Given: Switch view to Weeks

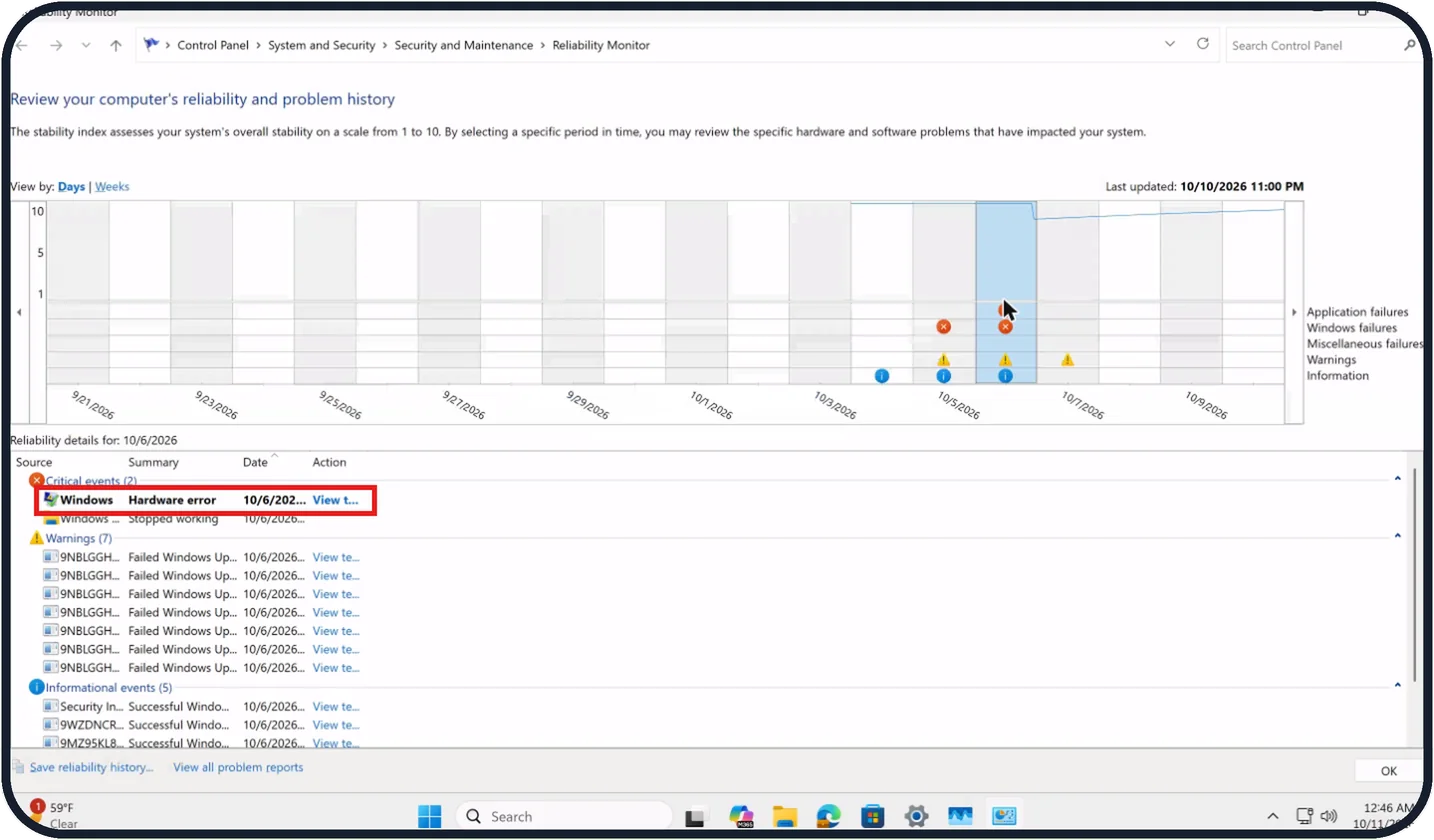Looking at the screenshot, I should [x=112, y=187].
